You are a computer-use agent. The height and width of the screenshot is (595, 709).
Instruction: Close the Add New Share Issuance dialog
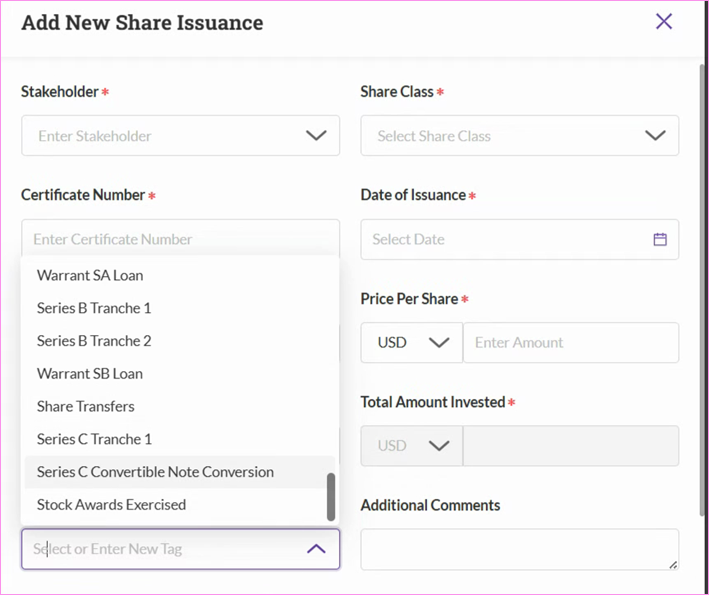click(x=664, y=21)
